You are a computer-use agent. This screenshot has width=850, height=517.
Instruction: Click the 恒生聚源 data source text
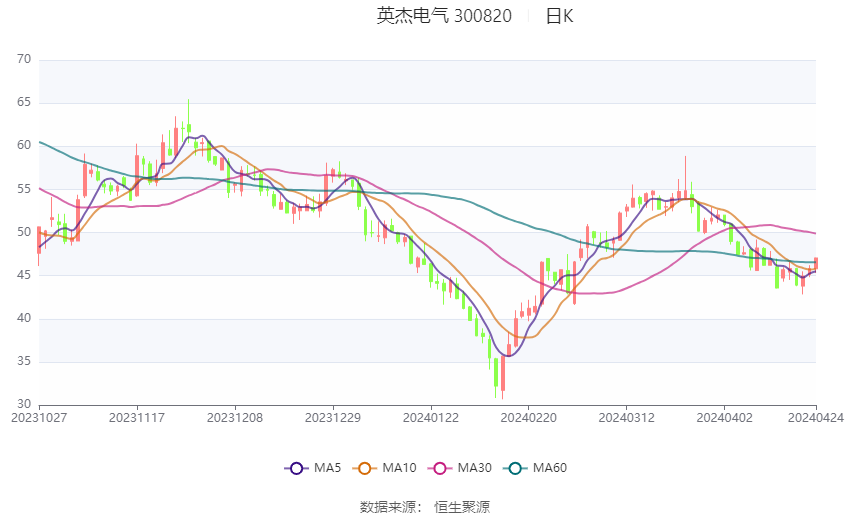coord(462,507)
